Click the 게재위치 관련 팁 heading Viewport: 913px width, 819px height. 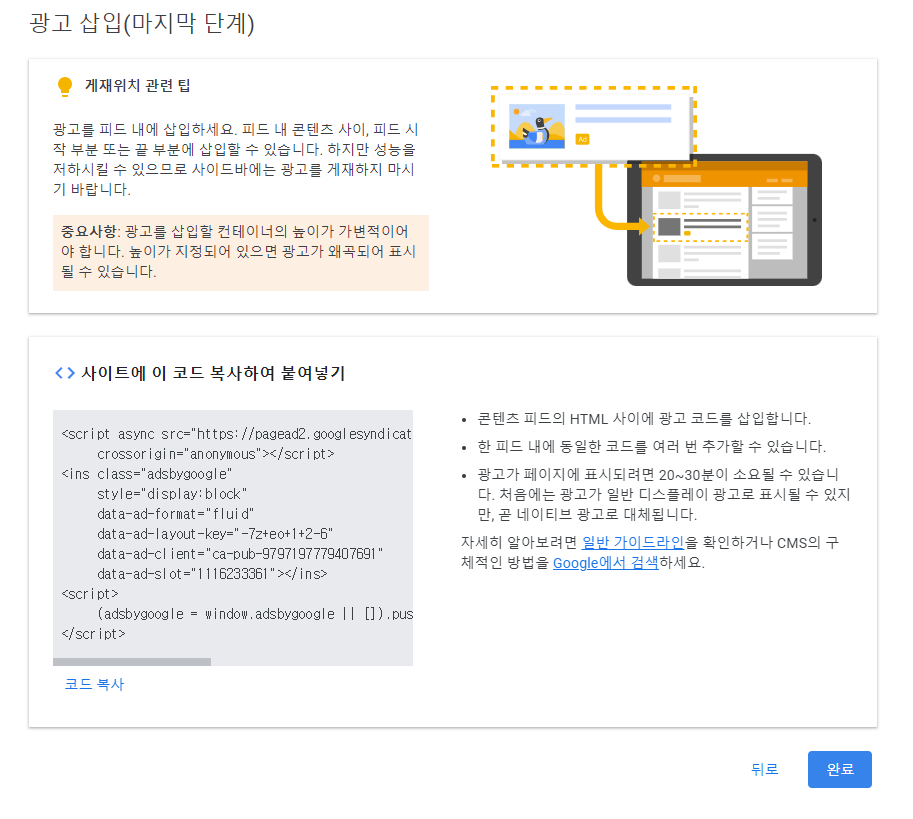click(x=137, y=86)
